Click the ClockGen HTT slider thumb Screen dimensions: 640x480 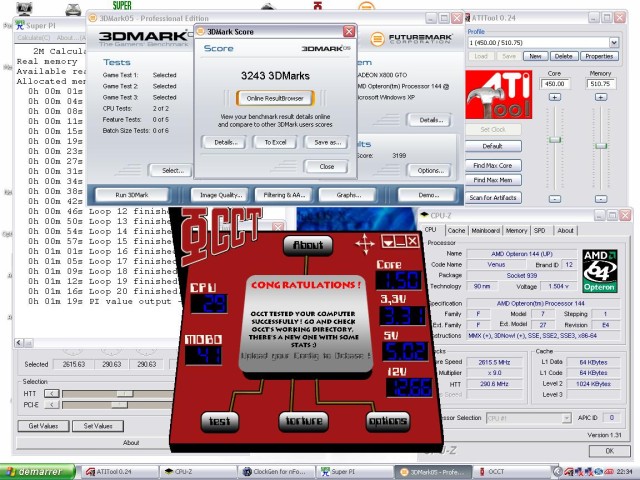[124, 394]
